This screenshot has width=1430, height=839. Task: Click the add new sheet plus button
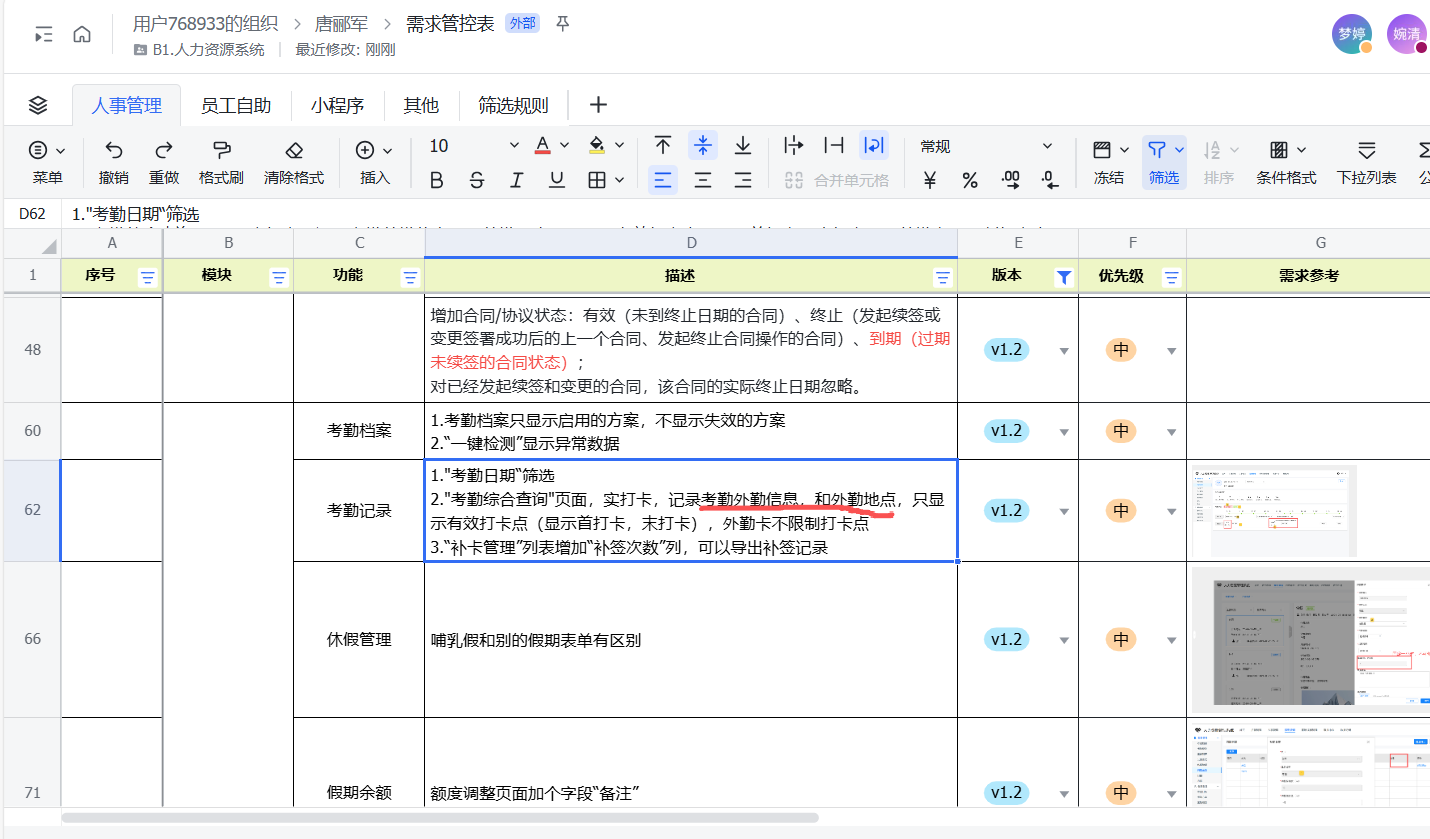(x=598, y=105)
